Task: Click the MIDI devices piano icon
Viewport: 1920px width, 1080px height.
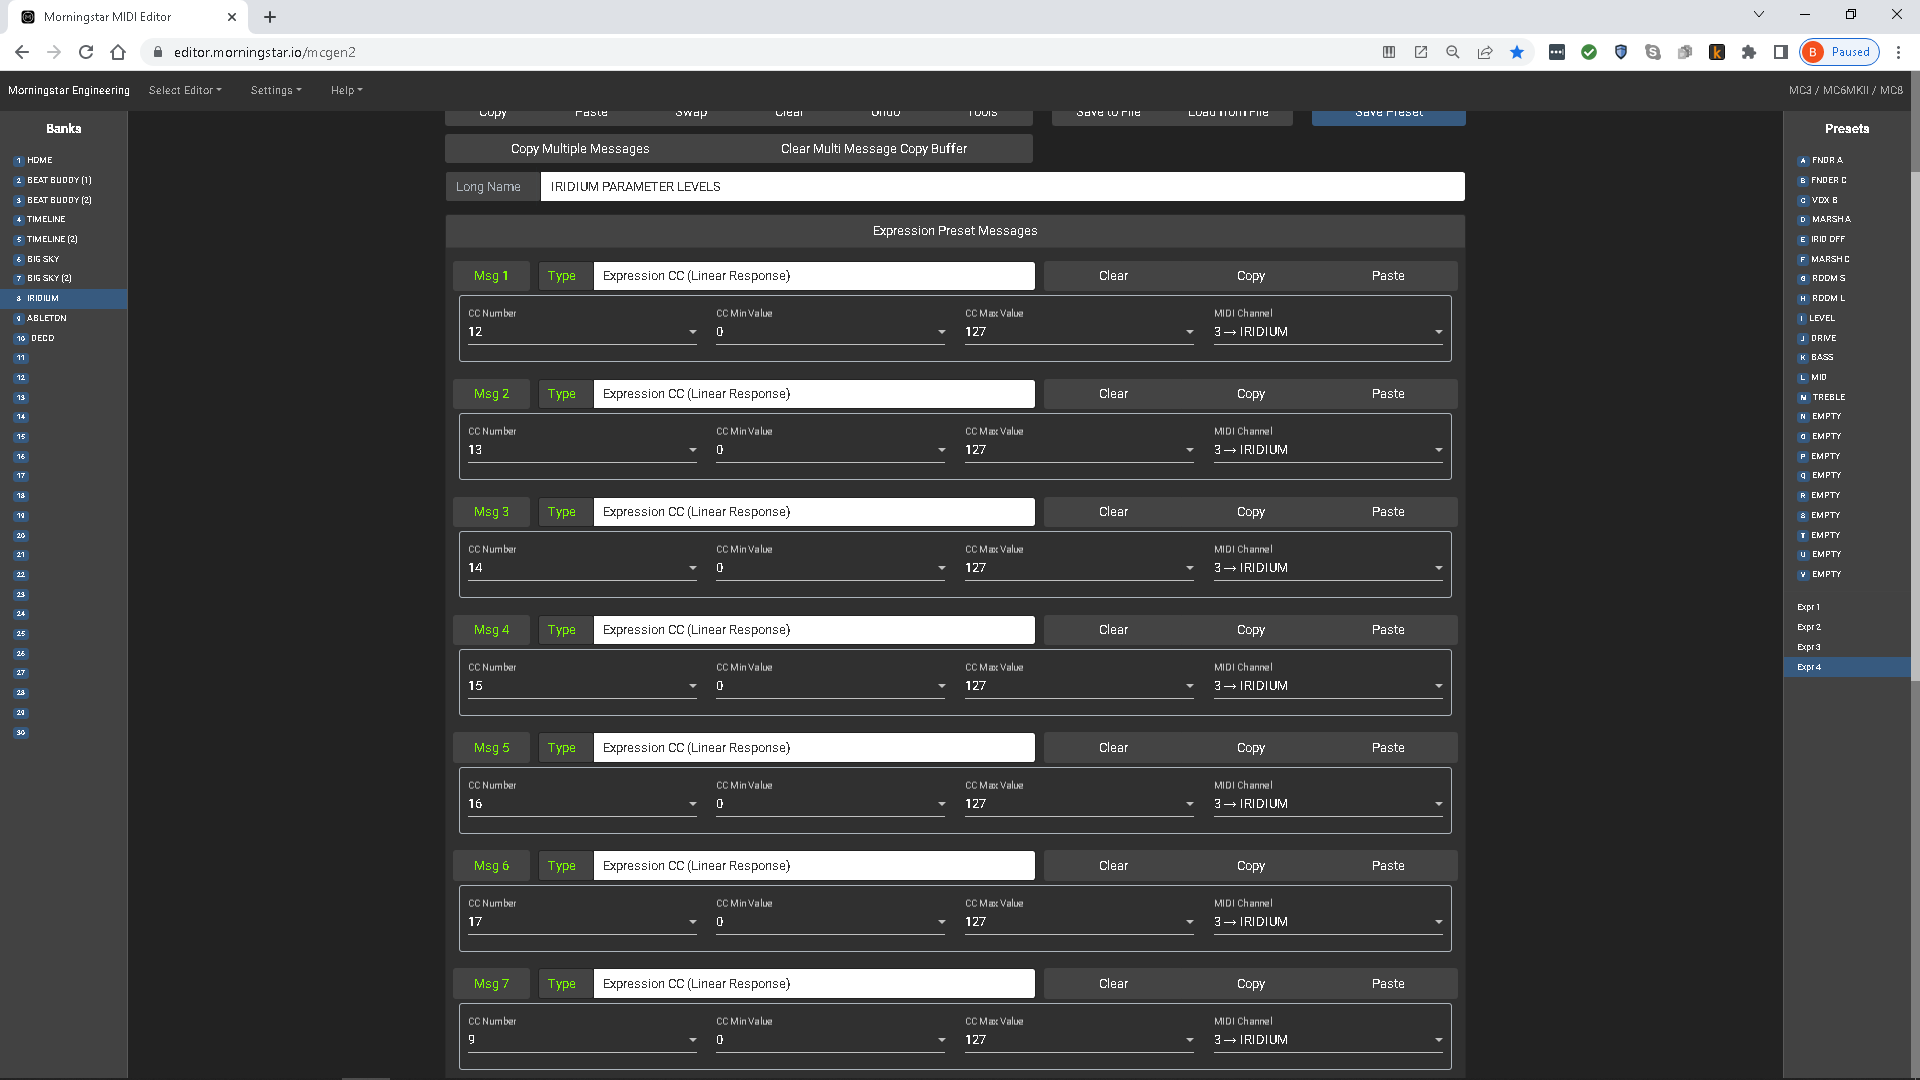Action: [1388, 52]
